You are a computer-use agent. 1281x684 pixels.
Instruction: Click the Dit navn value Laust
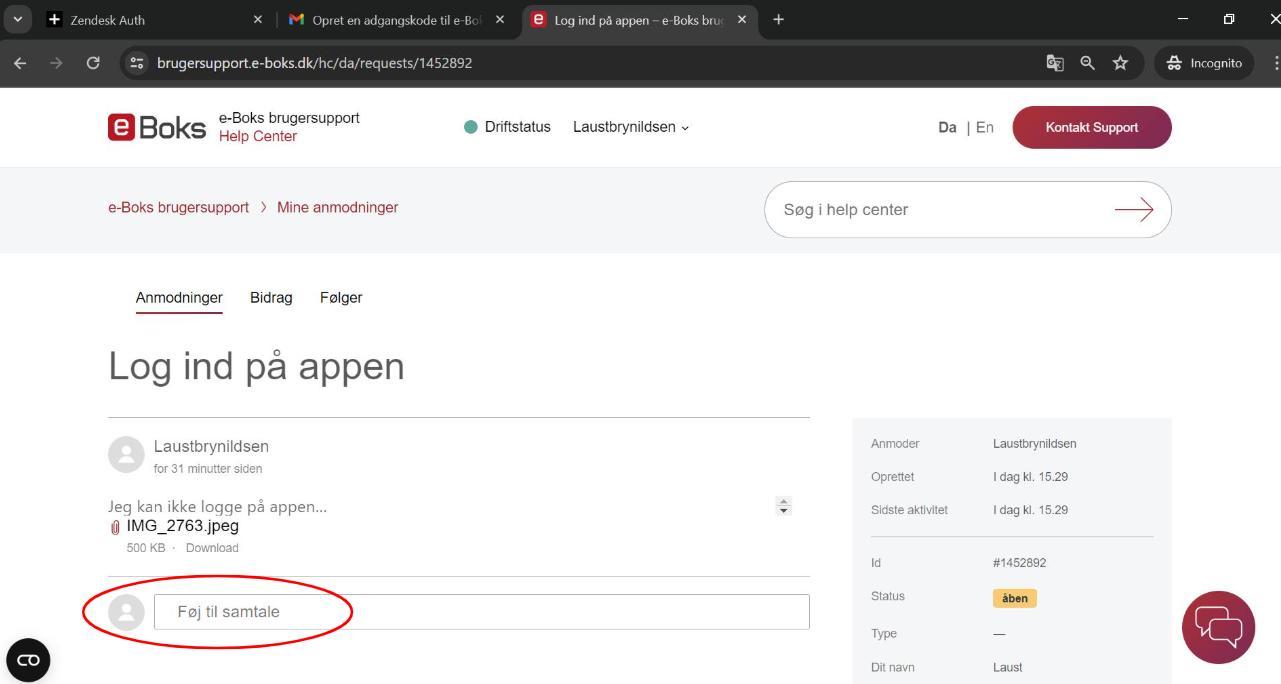pyautogui.click(x=1008, y=667)
